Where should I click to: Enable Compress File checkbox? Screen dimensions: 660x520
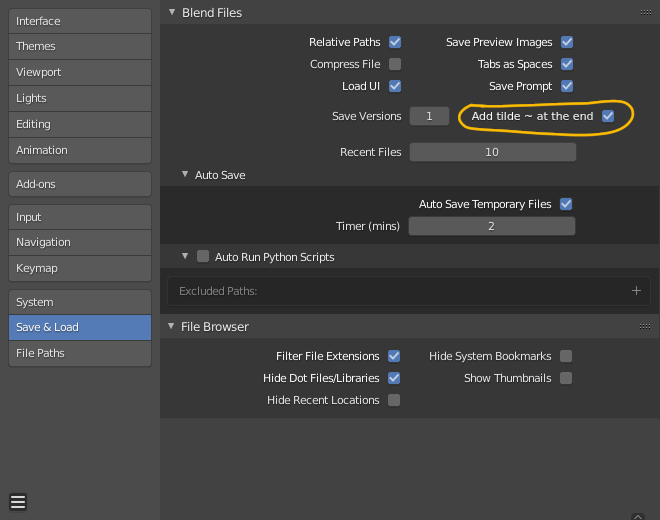click(x=395, y=64)
